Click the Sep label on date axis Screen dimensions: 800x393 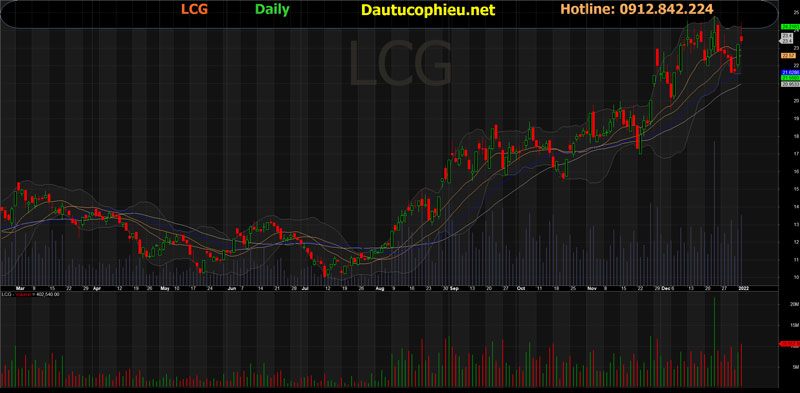[455, 288]
